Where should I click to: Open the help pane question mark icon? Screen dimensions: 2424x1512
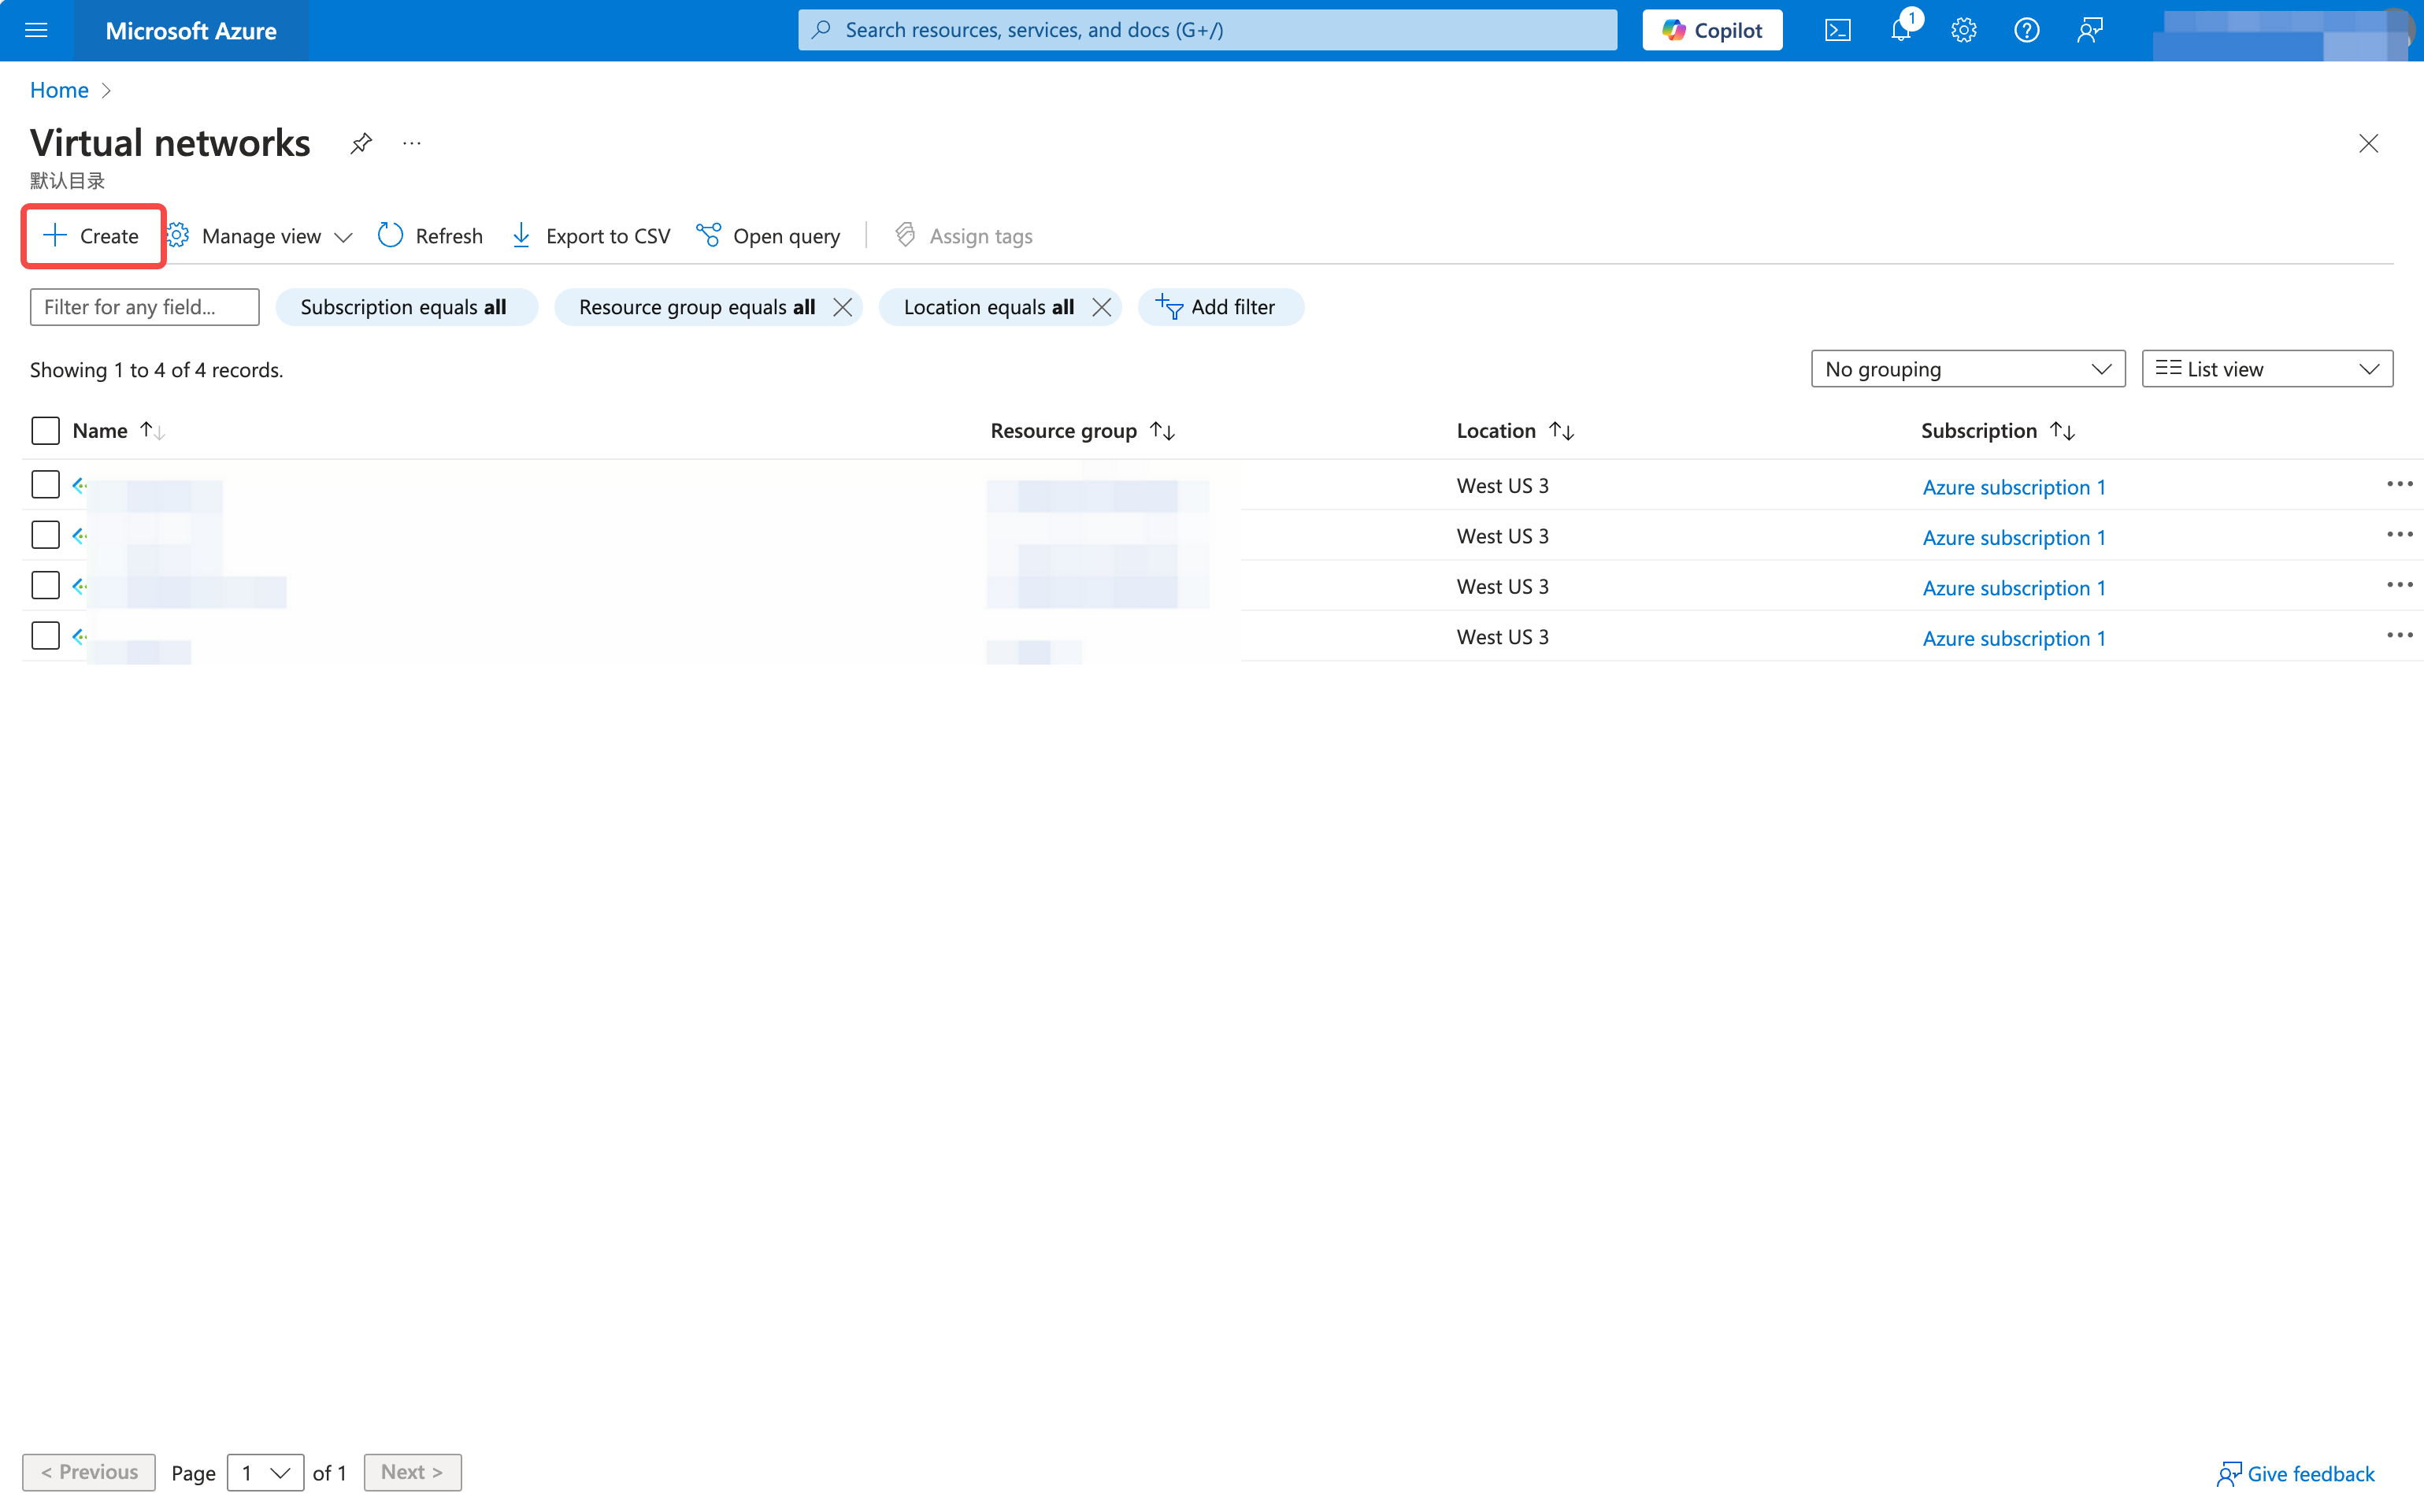point(2027,30)
